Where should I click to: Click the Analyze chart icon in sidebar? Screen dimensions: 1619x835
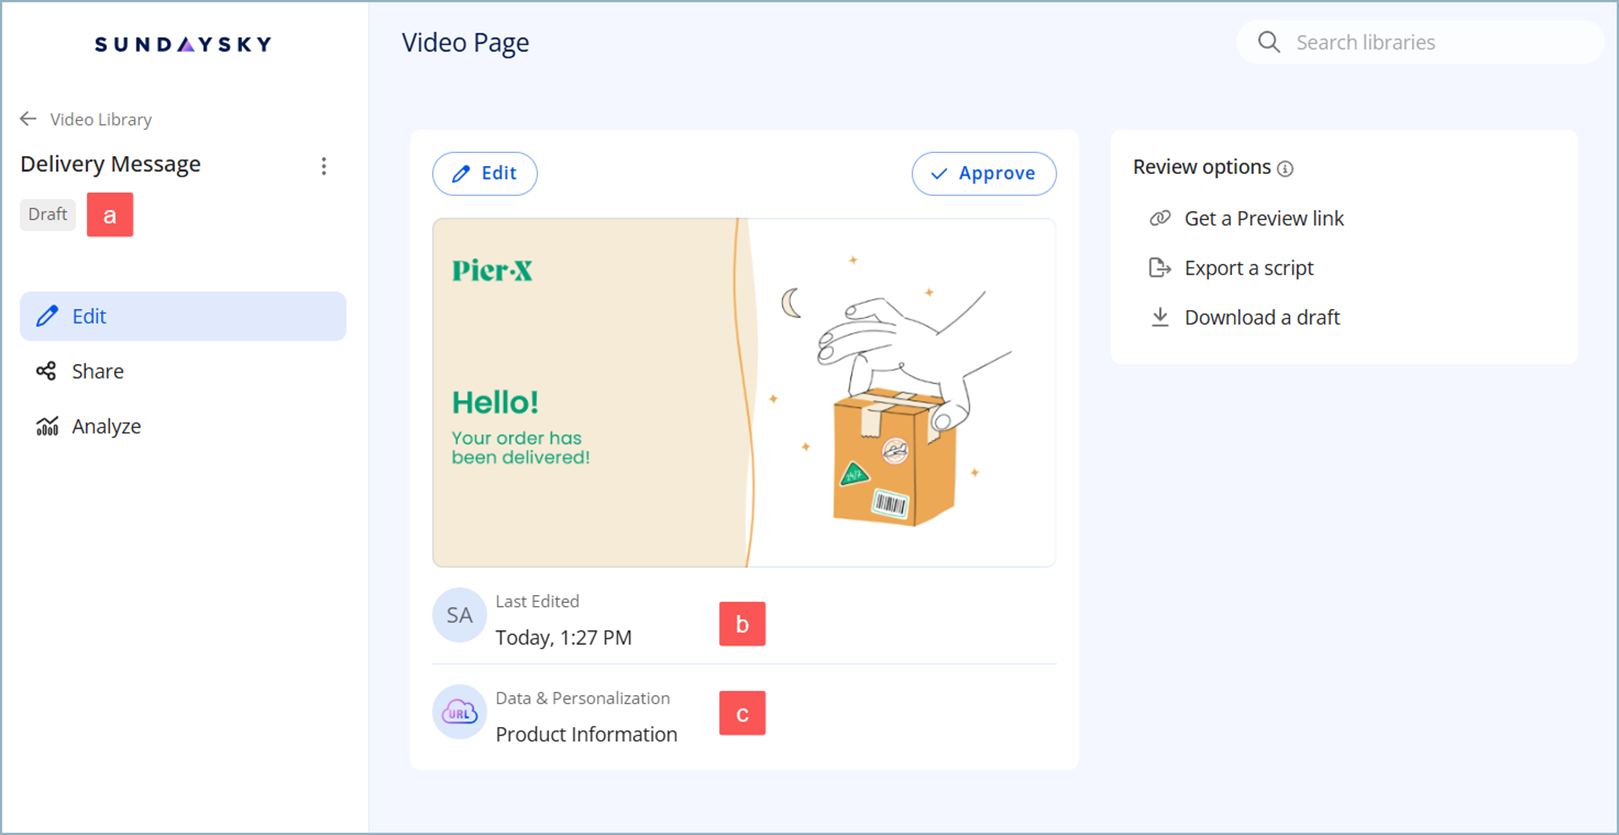pos(47,427)
